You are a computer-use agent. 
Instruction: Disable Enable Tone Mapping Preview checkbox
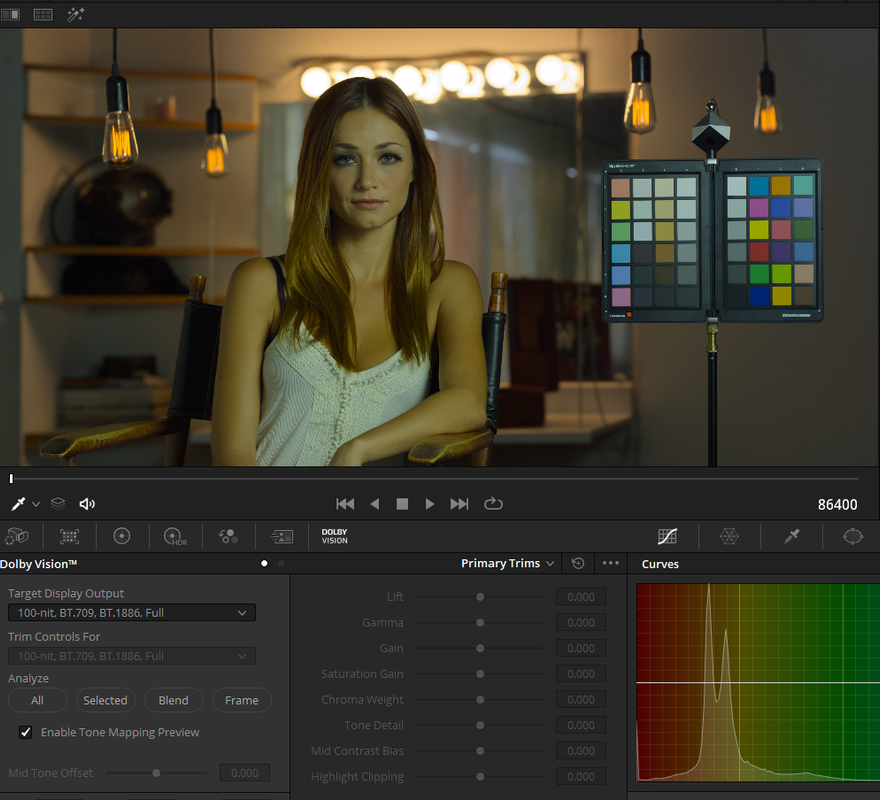25,732
